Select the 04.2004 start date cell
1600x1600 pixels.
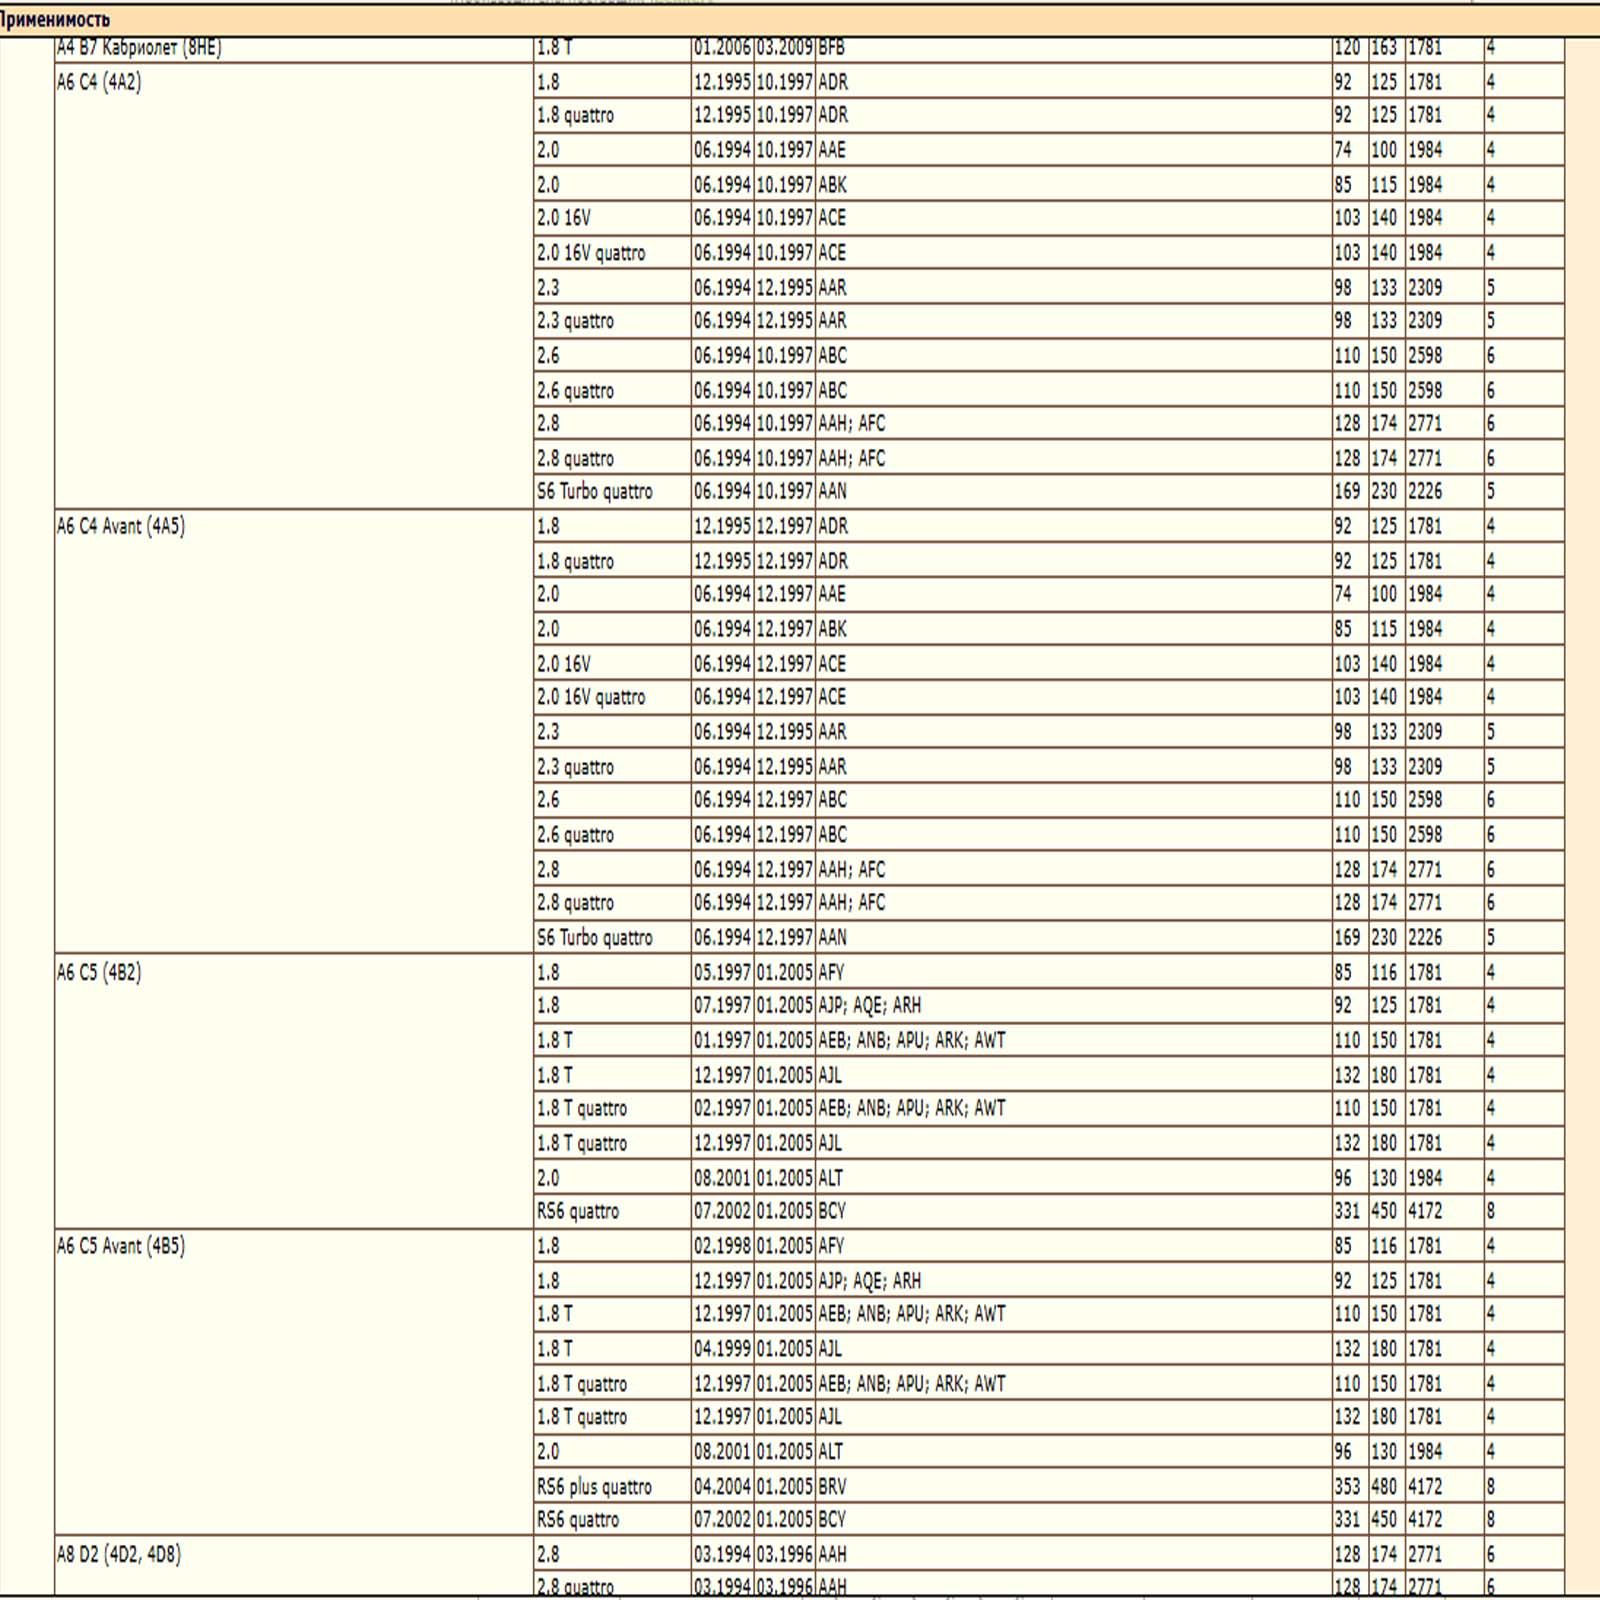[722, 1487]
